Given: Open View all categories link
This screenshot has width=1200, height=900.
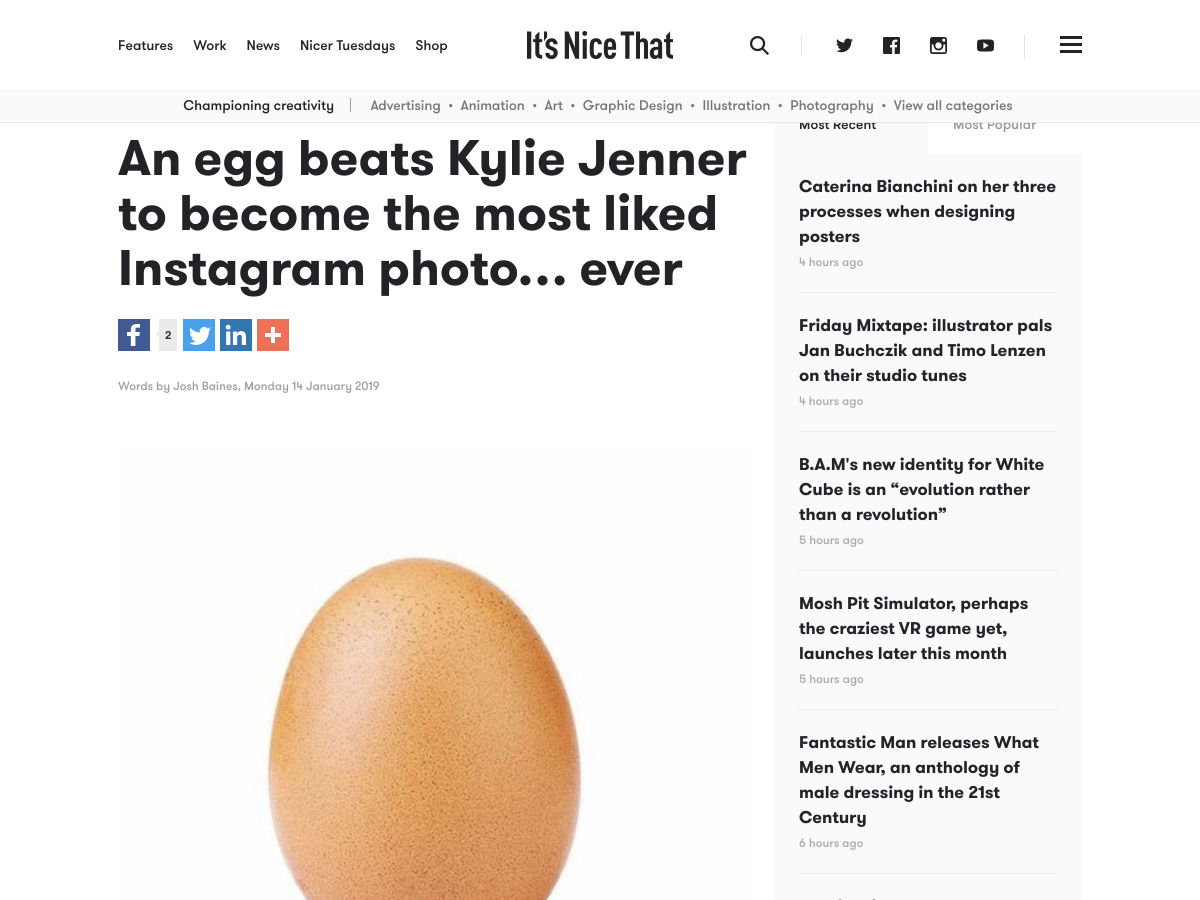Looking at the screenshot, I should [952, 105].
